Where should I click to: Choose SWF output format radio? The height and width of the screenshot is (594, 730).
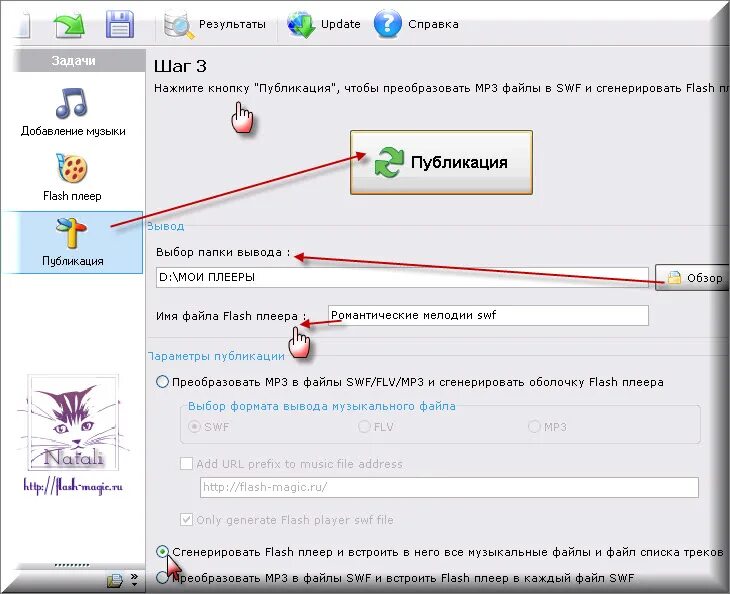pos(194,427)
